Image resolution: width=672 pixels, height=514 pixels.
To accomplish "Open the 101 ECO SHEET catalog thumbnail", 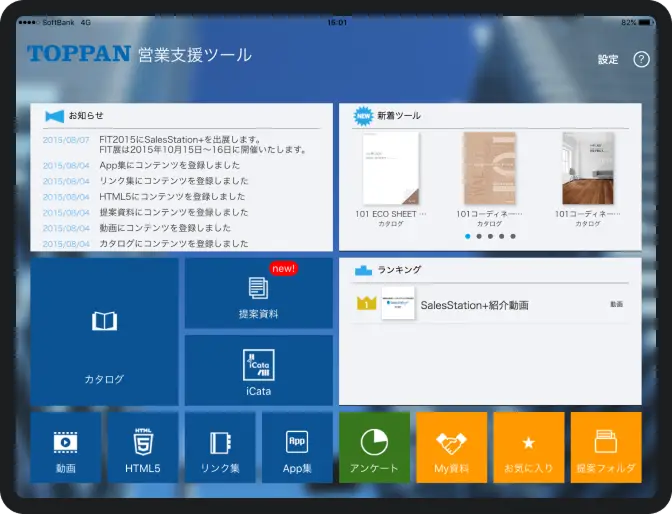I will click(391, 168).
